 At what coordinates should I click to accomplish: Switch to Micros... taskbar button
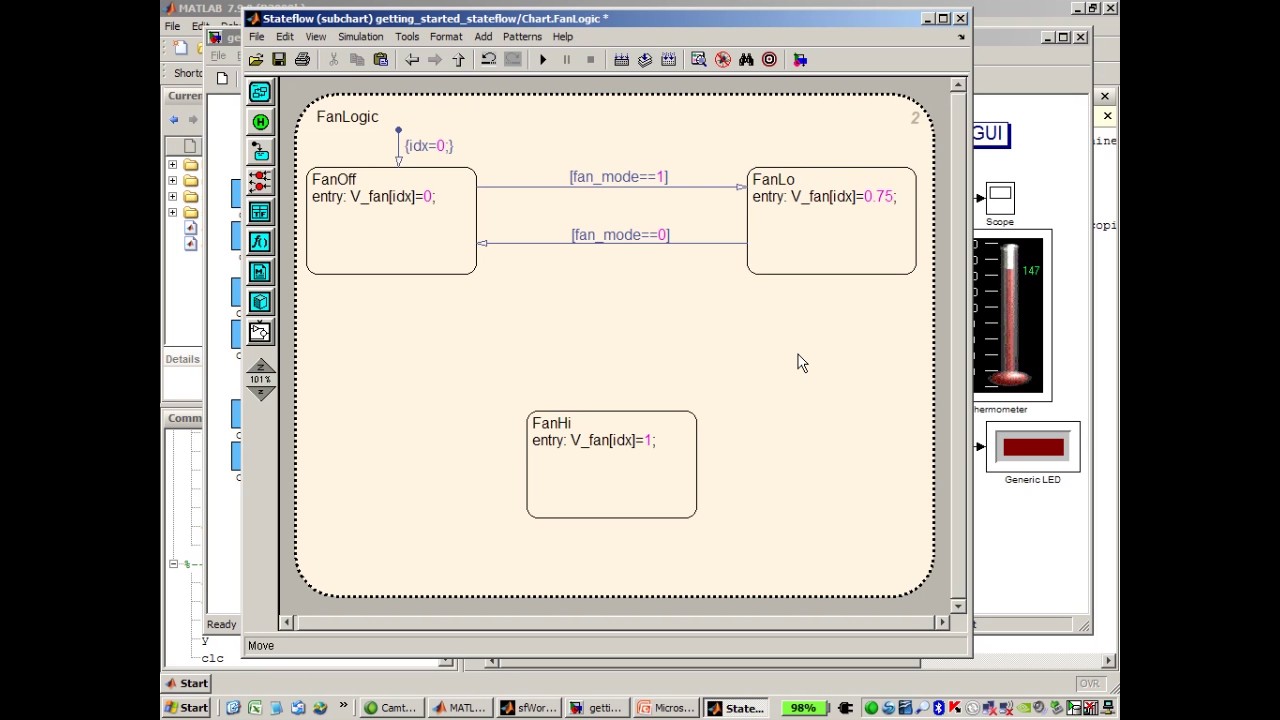pyautogui.click(x=665, y=708)
